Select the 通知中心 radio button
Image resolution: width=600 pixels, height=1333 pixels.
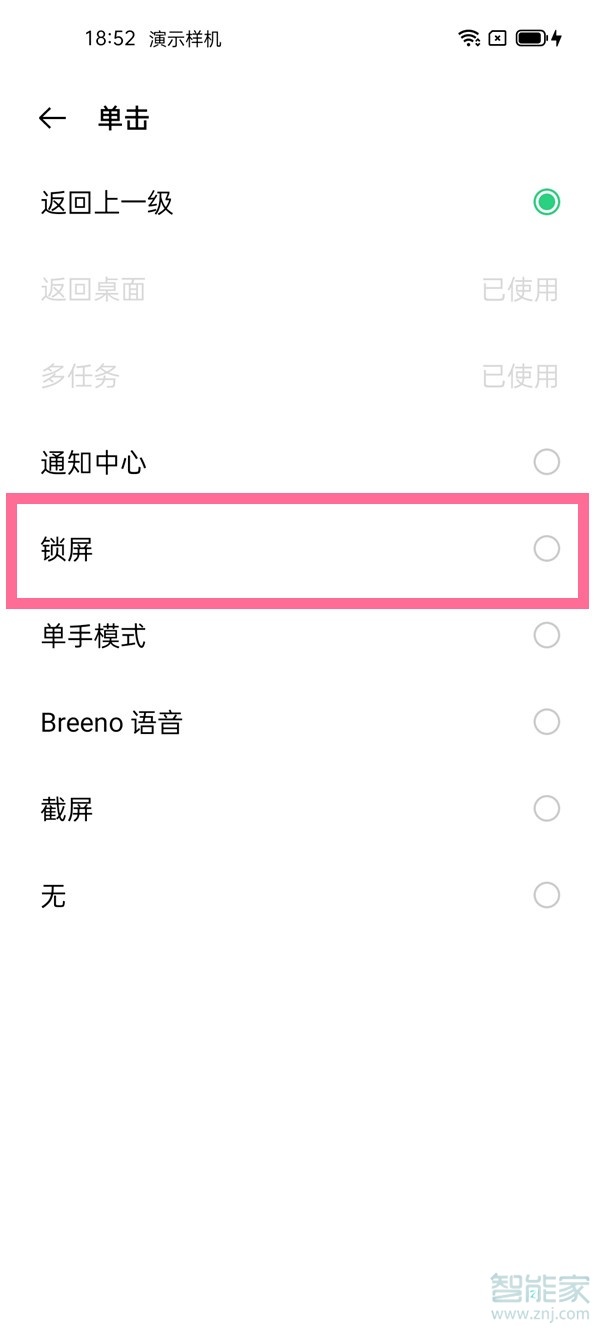pos(546,462)
